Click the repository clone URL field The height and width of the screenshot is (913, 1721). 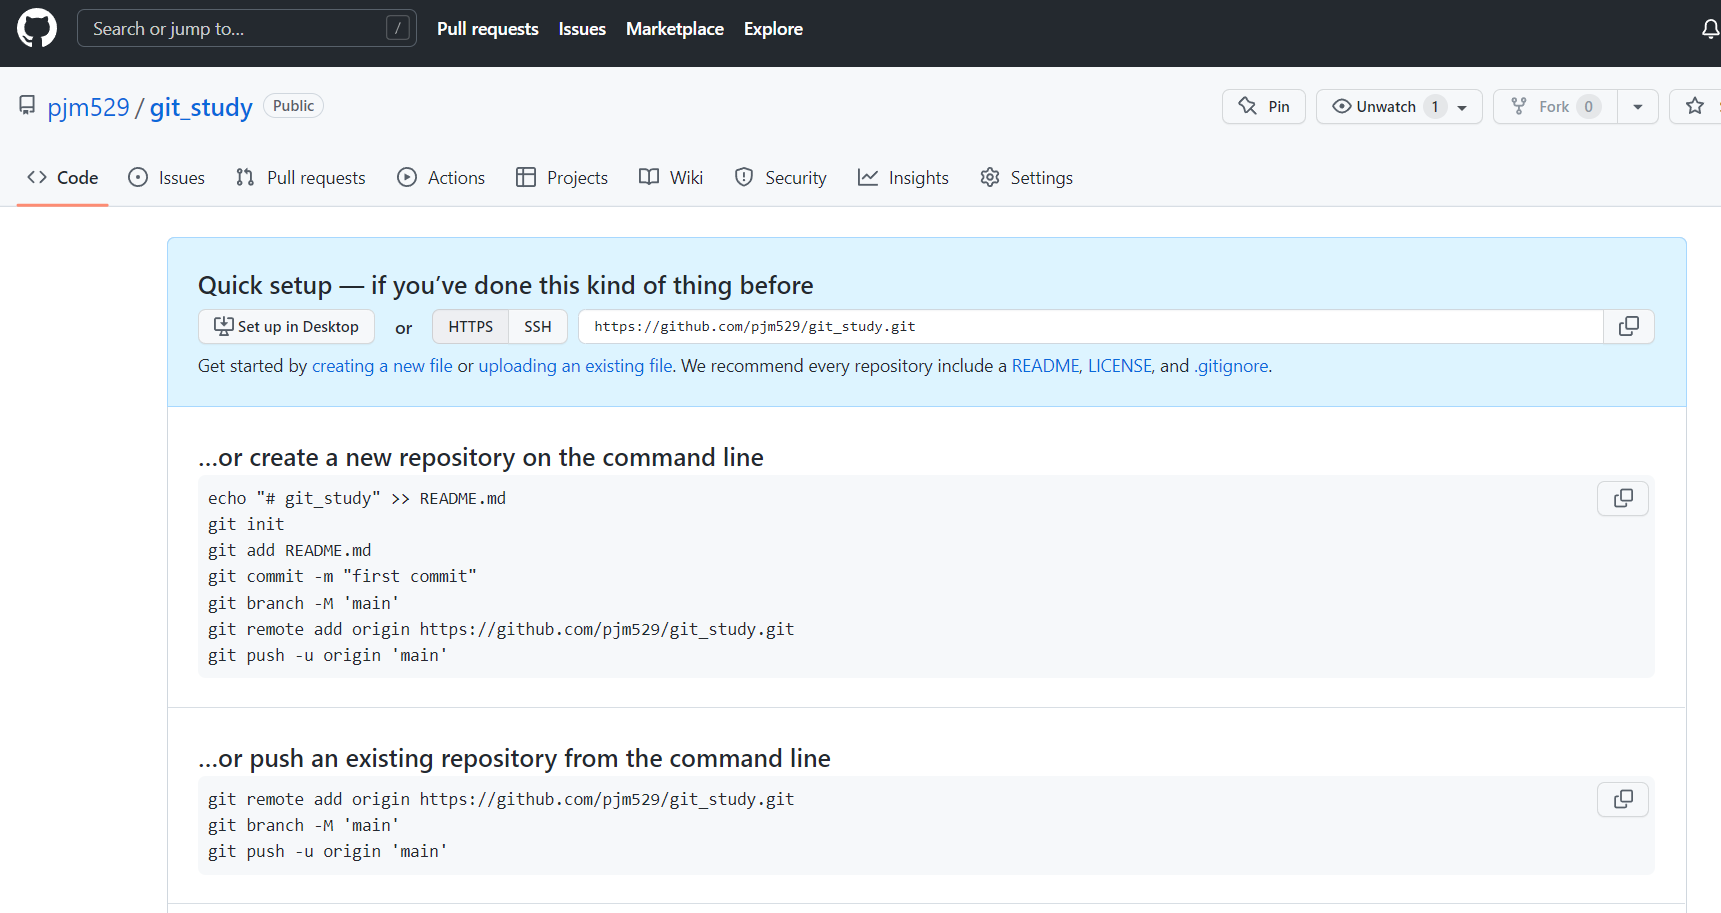(1091, 326)
